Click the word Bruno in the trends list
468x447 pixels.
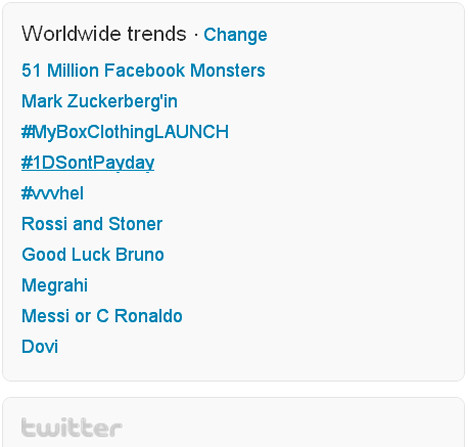140,255
